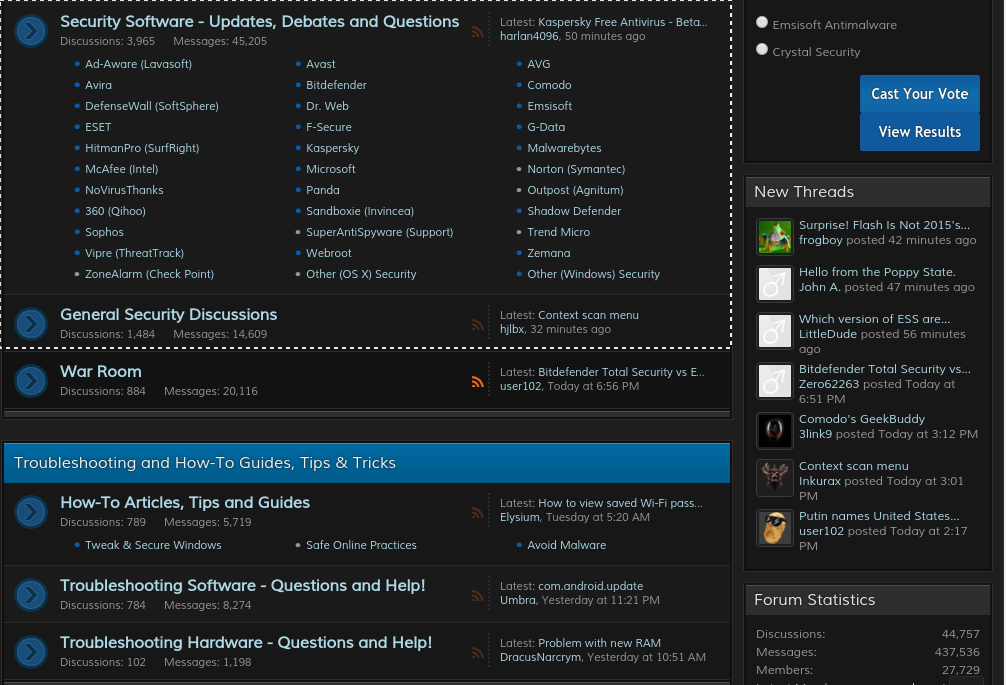Viewport: 1006px width, 685px height.
Task: Open the ESET subforum
Action: (x=98, y=127)
